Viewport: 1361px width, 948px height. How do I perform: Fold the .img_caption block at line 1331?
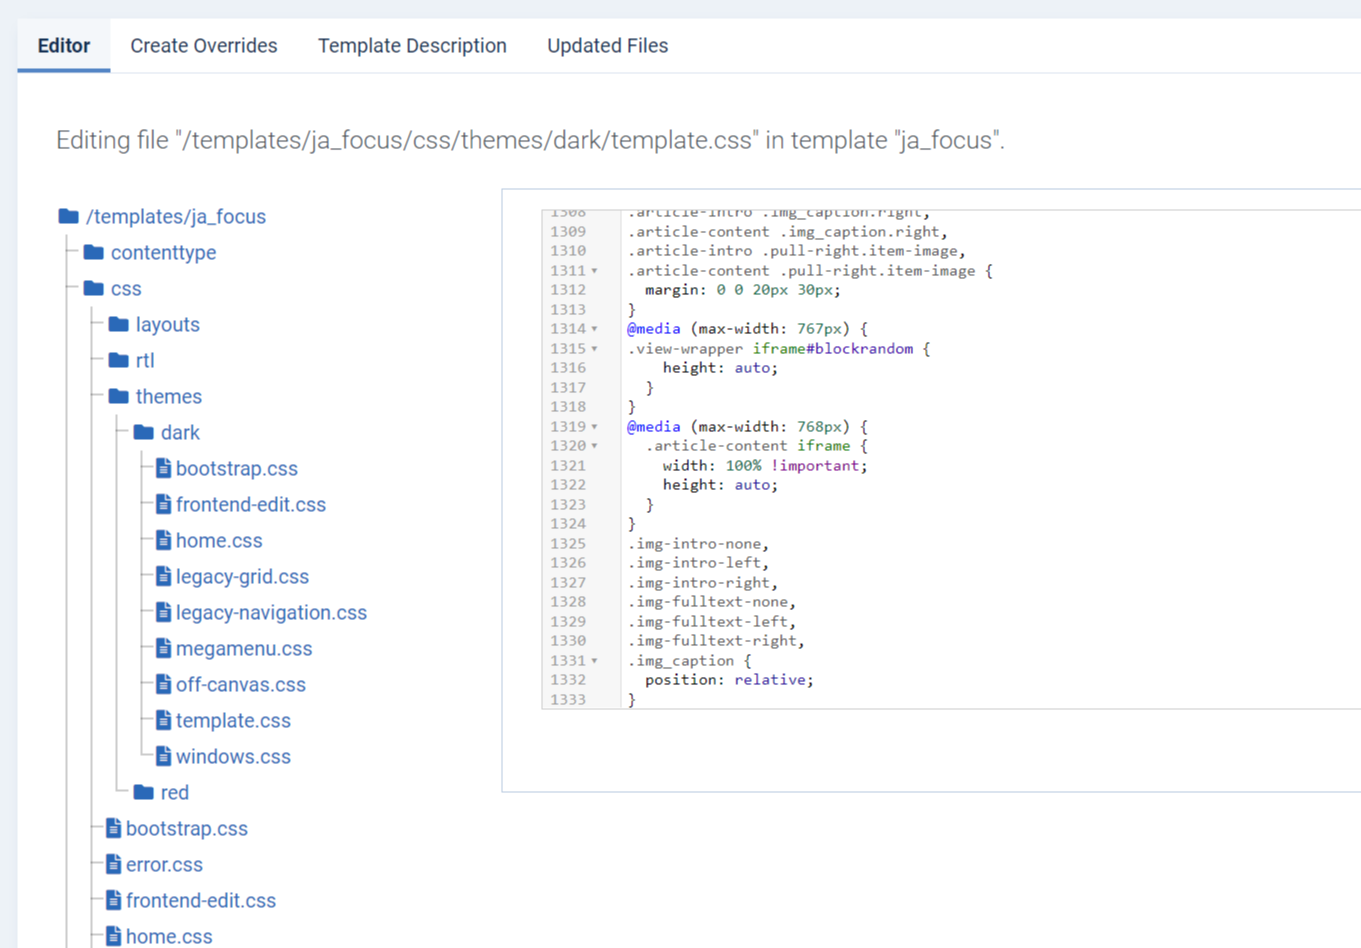pos(594,661)
